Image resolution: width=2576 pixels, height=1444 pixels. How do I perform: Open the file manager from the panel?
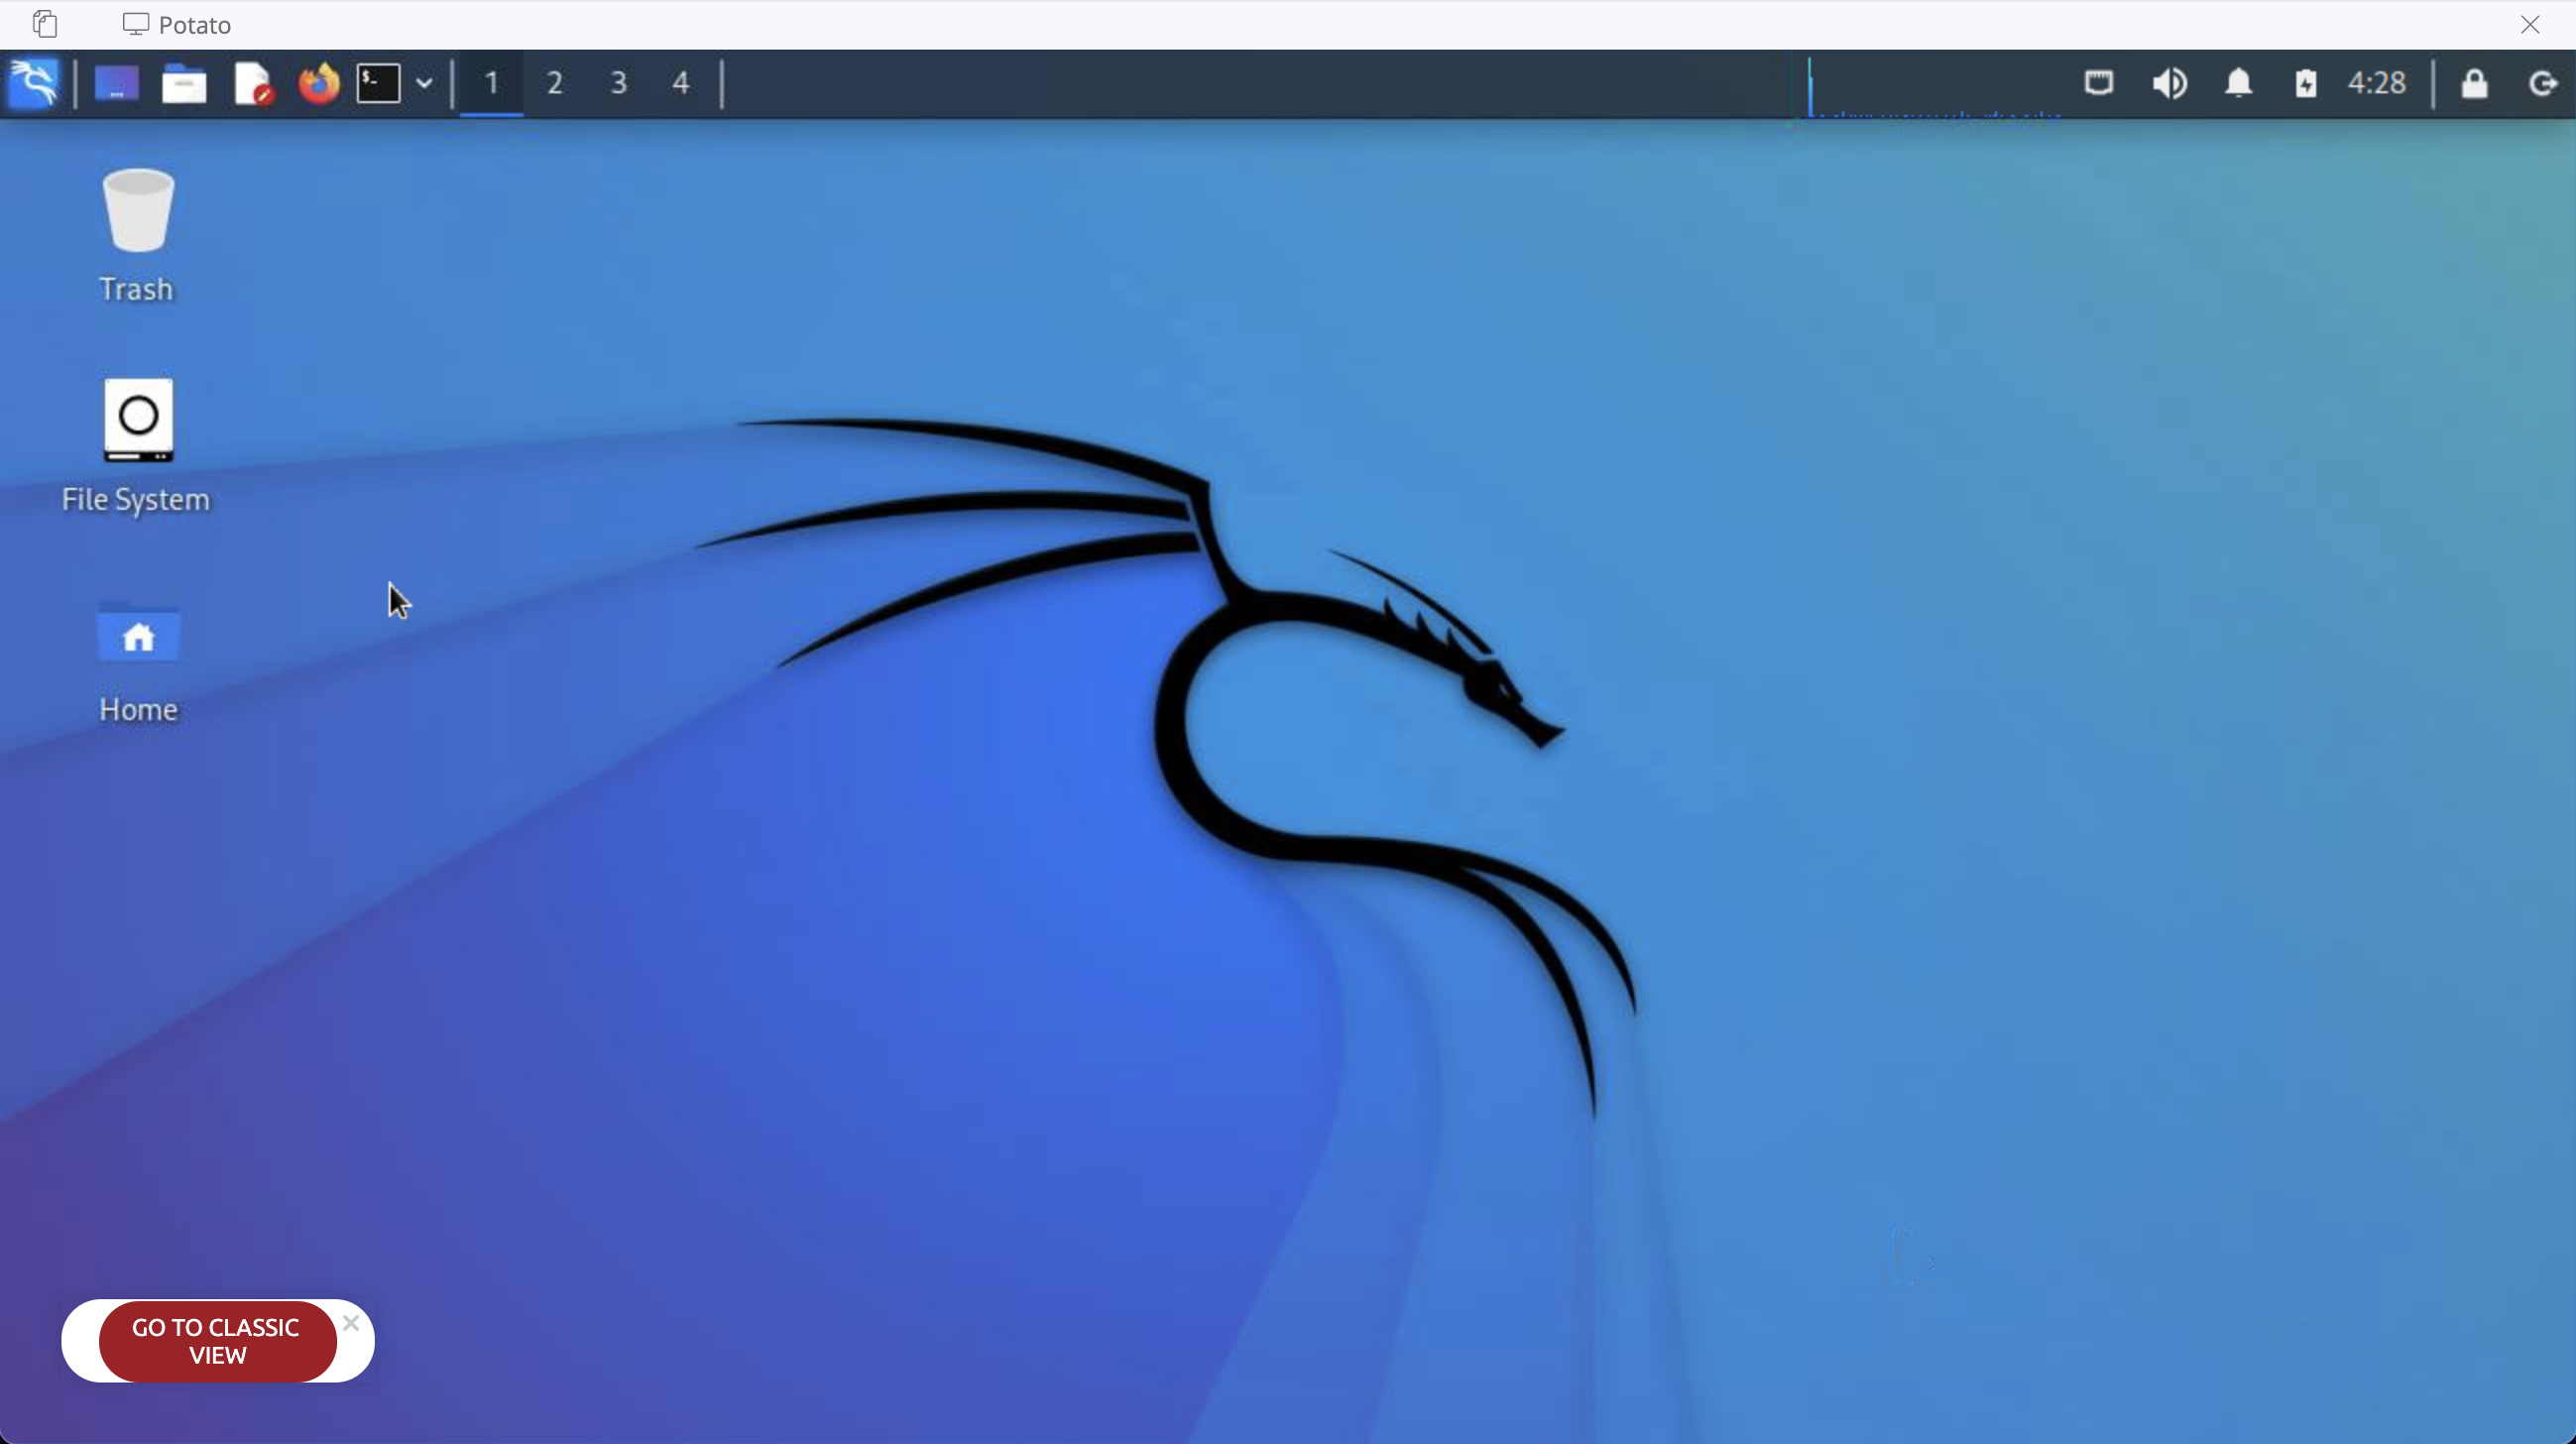click(184, 83)
